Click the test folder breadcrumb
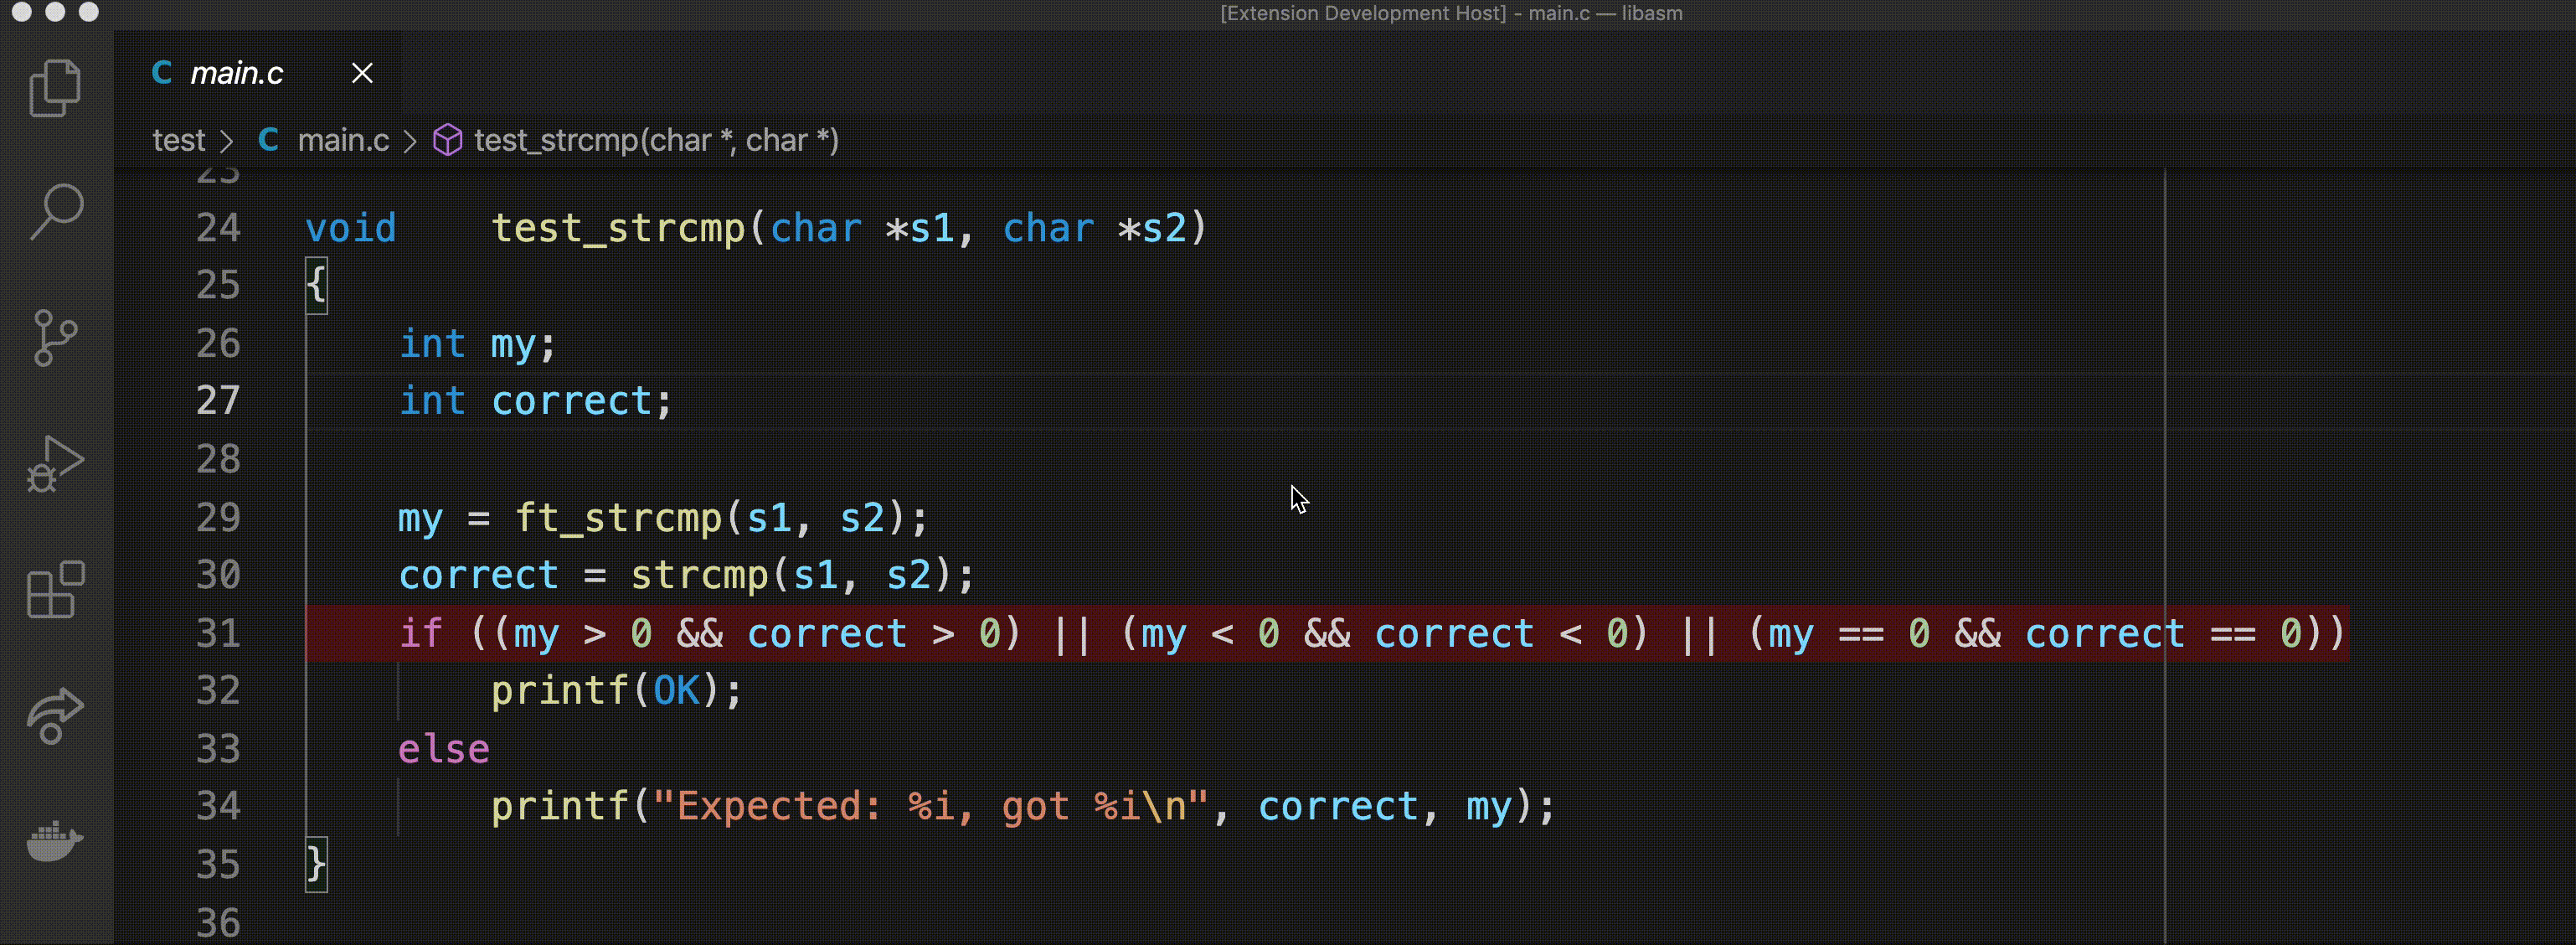 [178, 140]
